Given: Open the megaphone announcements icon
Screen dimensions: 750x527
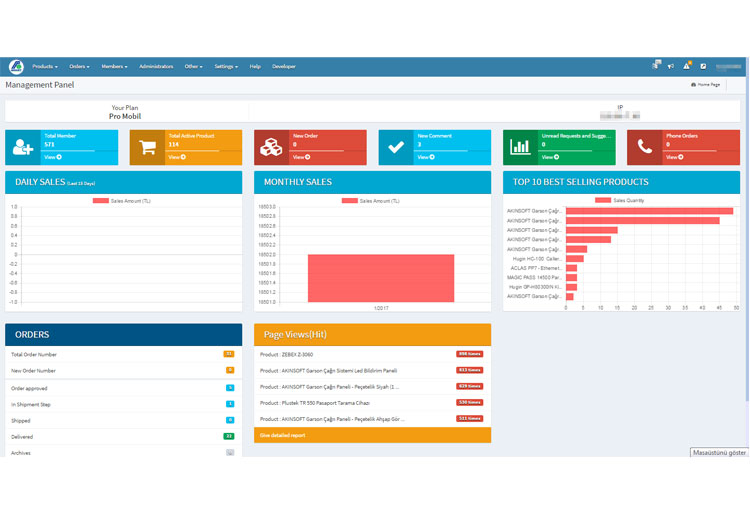Looking at the screenshot, I should point(671,66).
